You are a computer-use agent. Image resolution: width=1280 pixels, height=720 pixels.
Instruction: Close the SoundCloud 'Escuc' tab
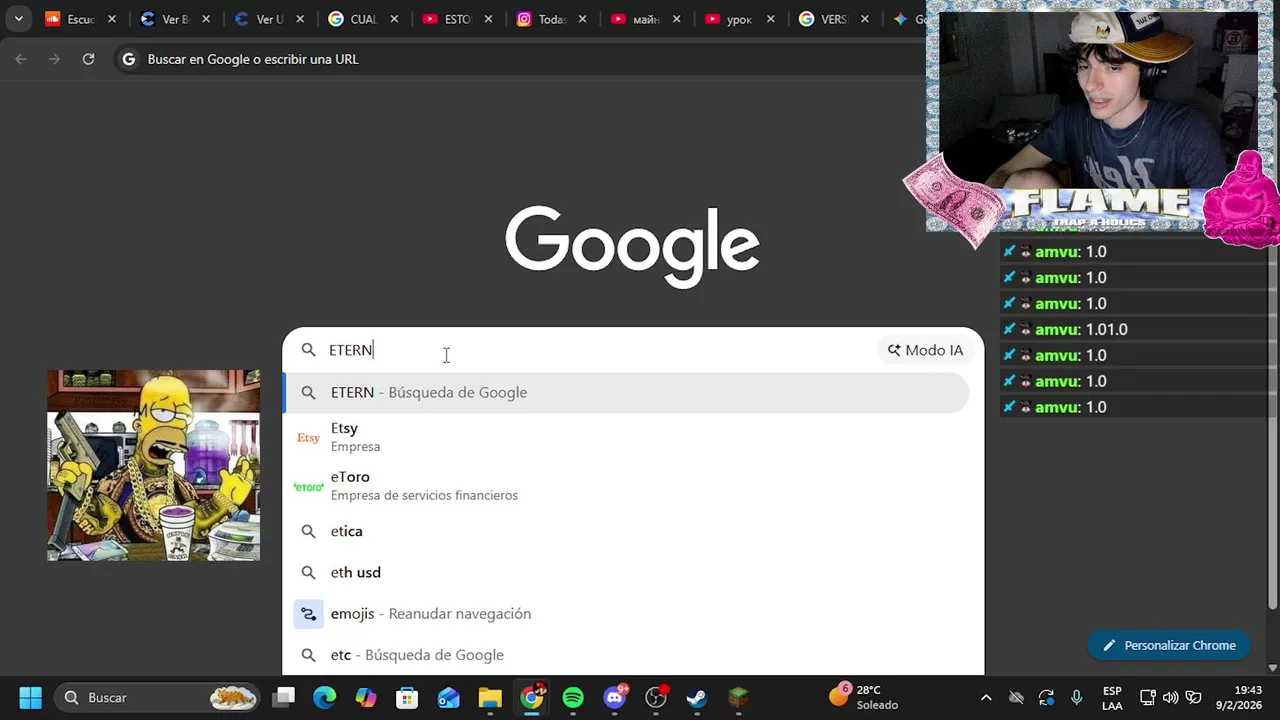pyautogui.click(x=112, y=19)
